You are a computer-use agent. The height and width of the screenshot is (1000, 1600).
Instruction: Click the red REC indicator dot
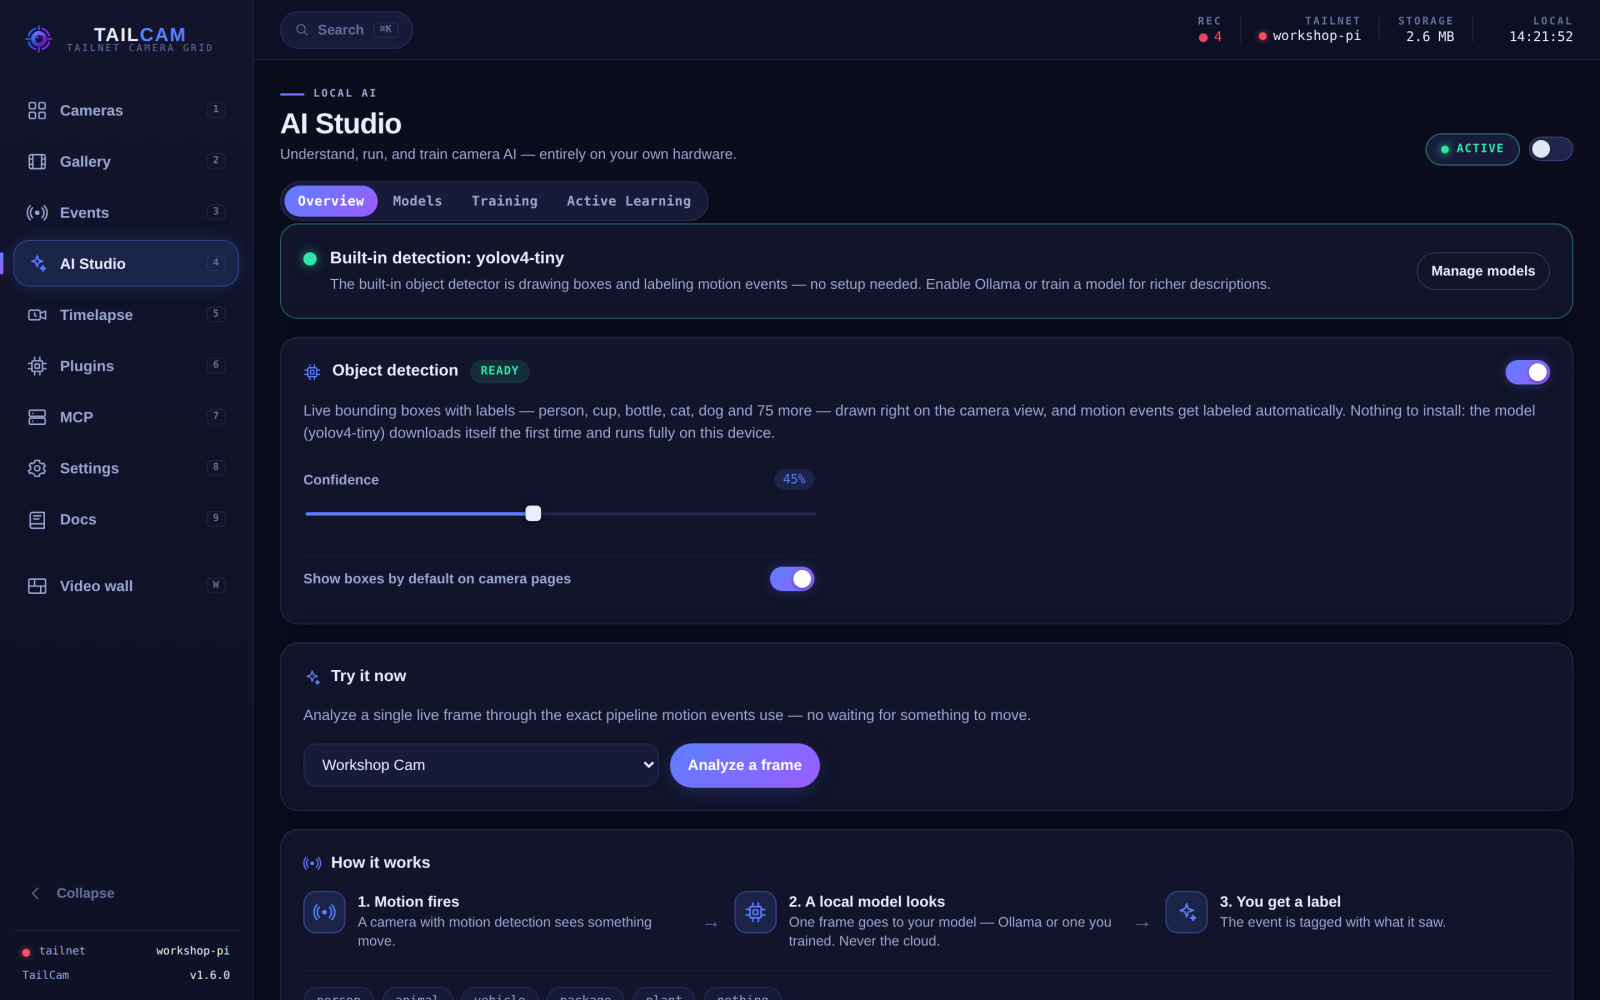[x=1203, y=37]
